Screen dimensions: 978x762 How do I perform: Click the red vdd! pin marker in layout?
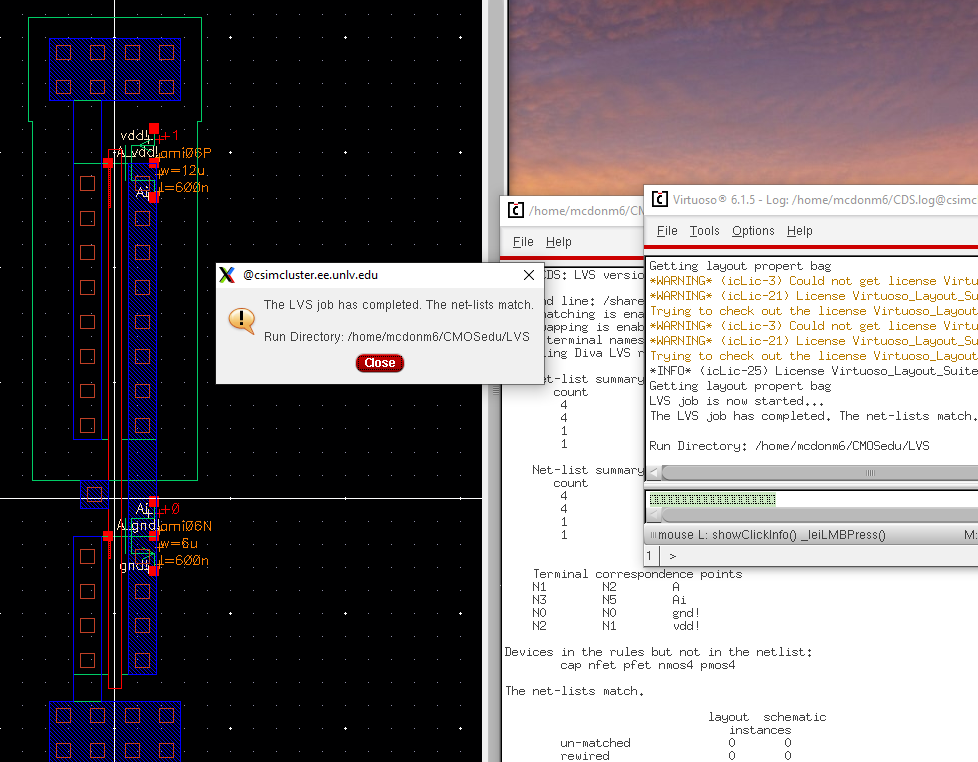(154, 128)
